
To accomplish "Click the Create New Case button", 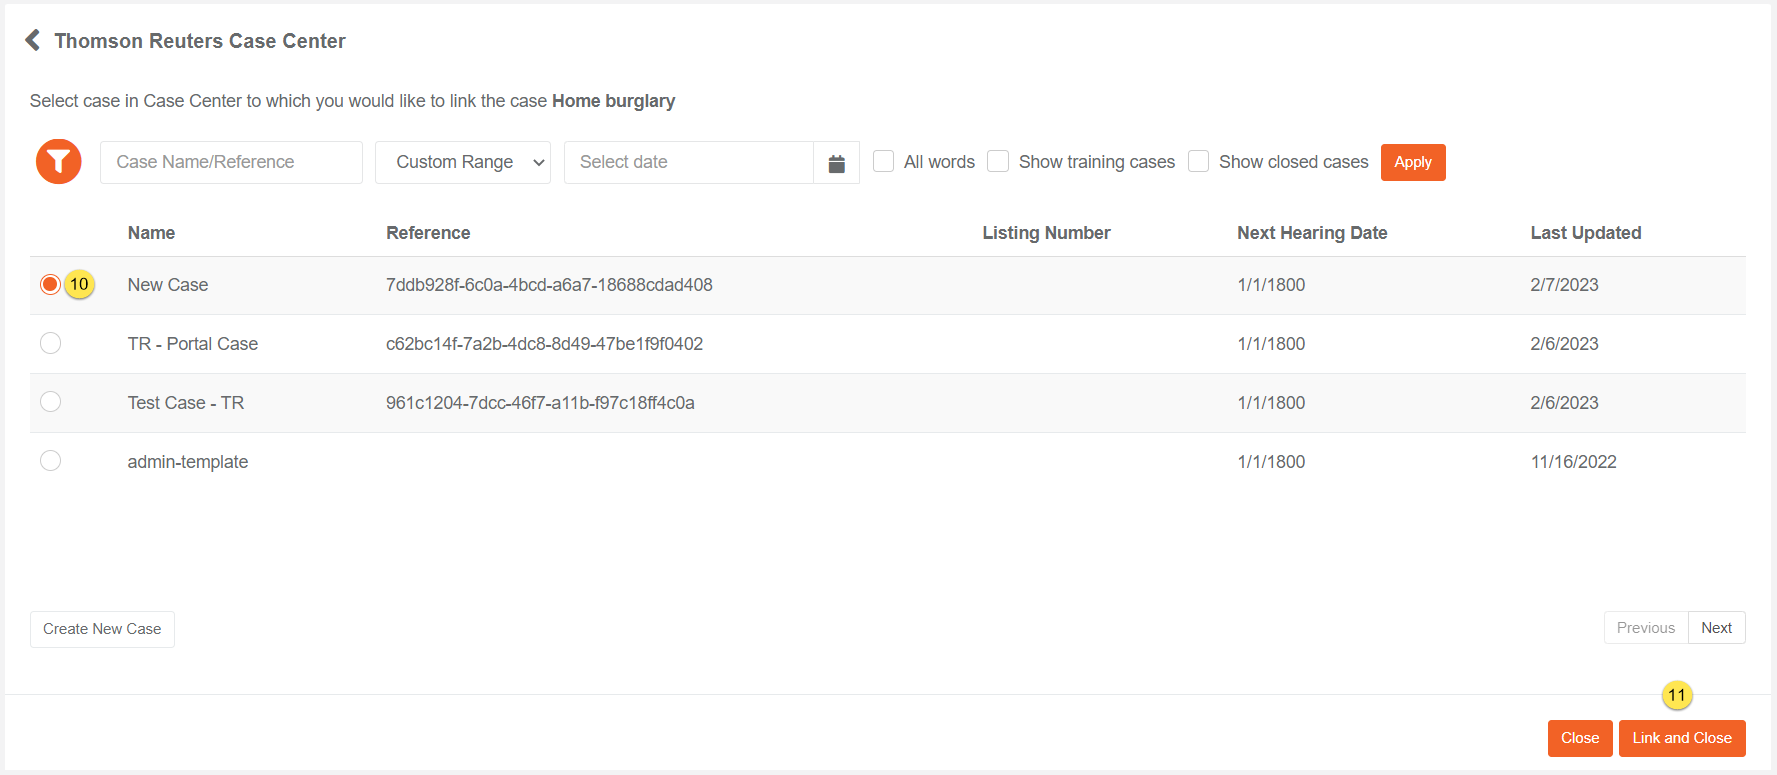I will (x=102, y=629).
